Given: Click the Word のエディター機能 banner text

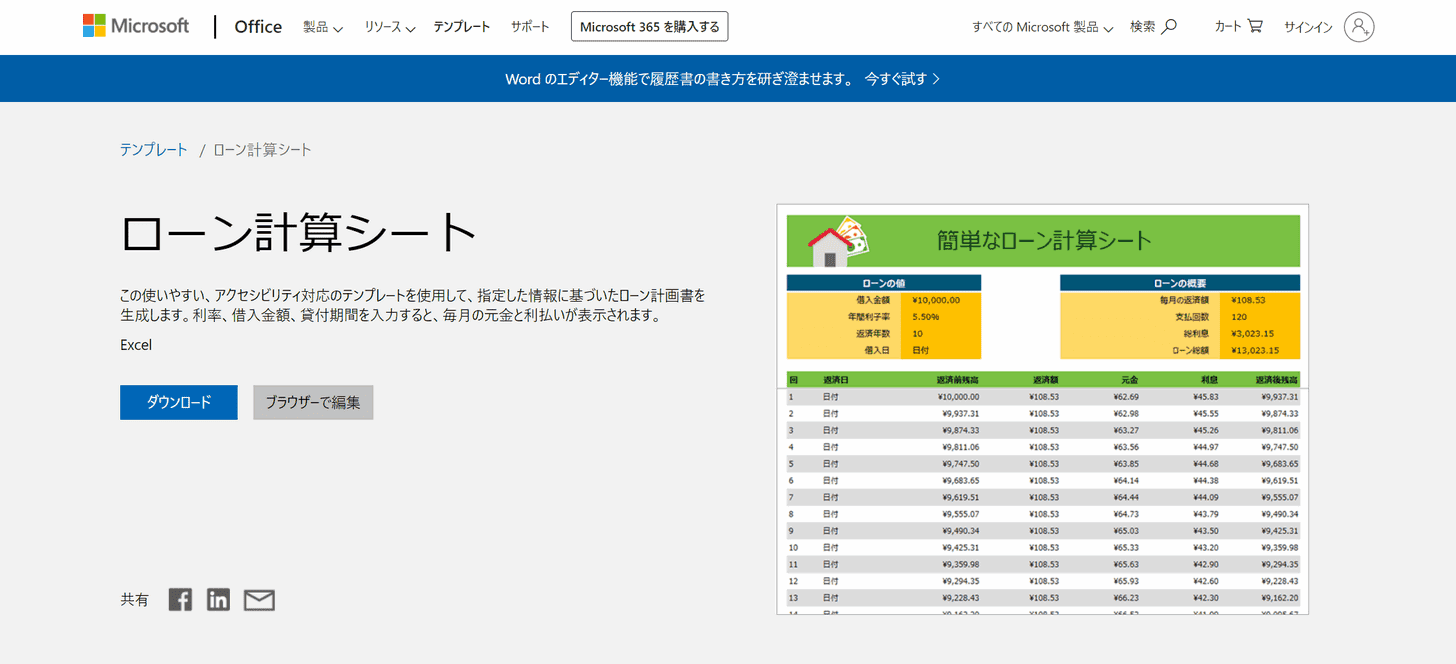Looking at the screenshot, I should click(680, 78).
